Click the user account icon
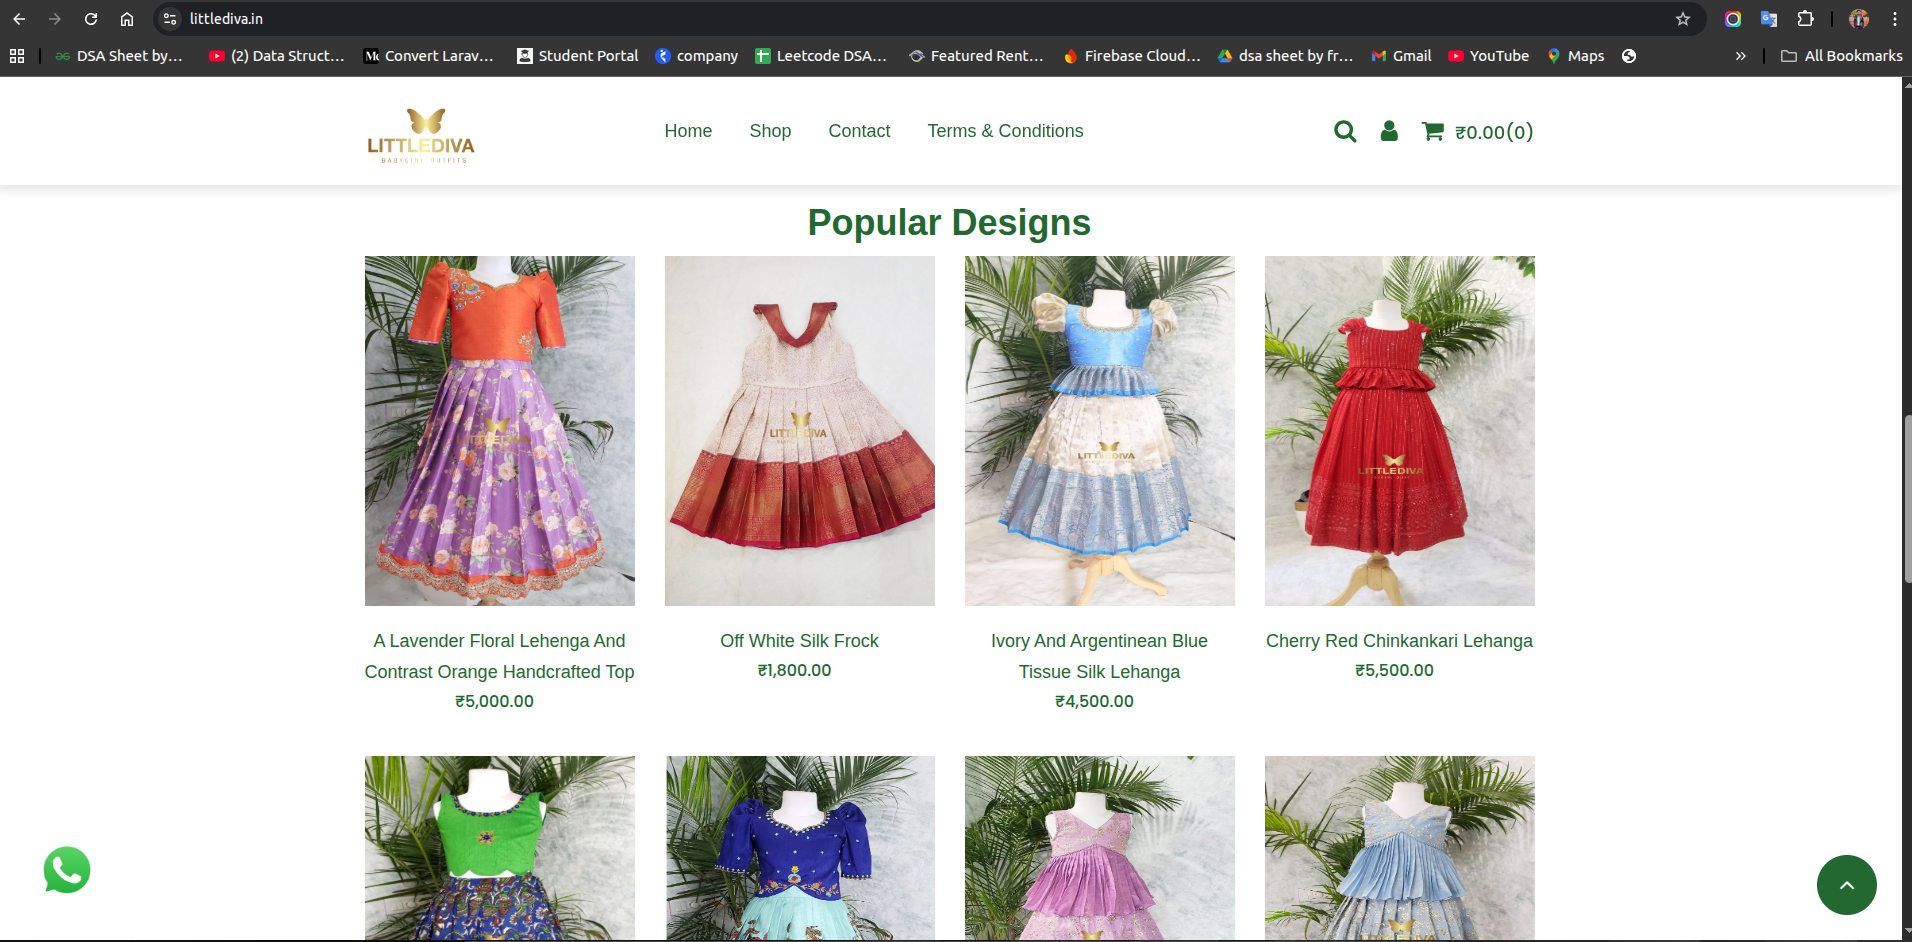The height and width of the screenshot is (942, 1912). [1389, 131]
